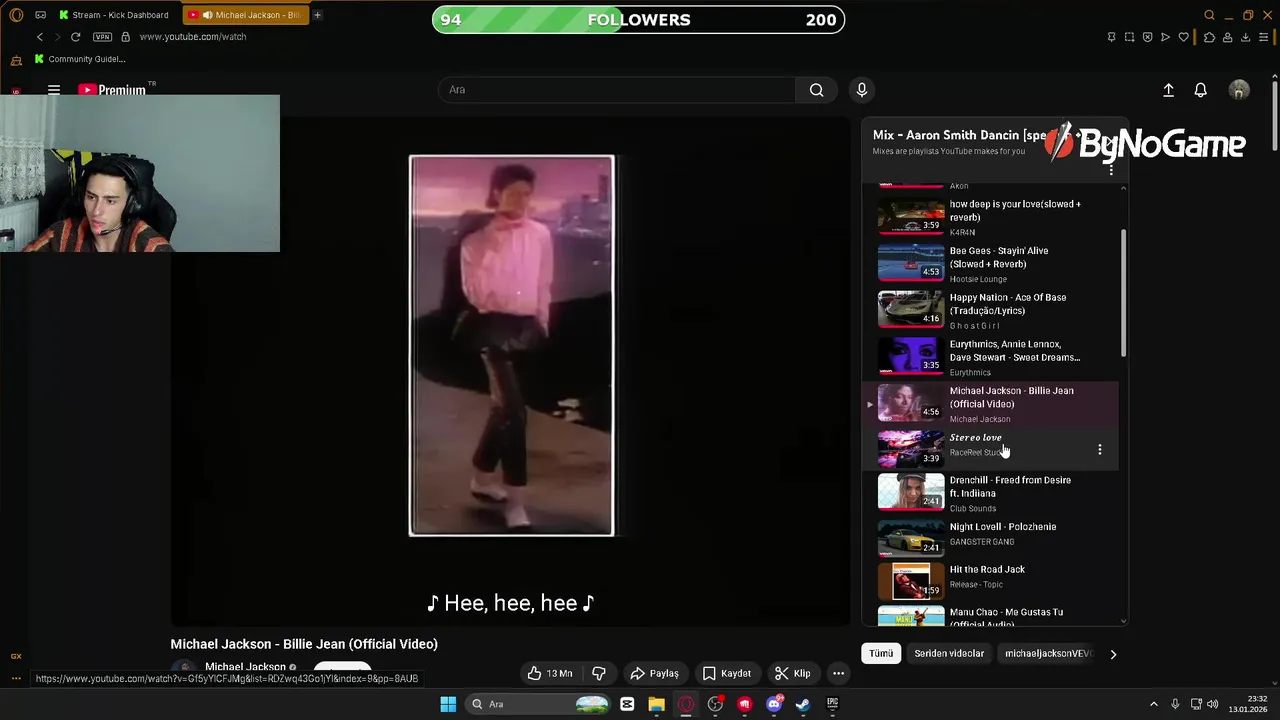Bookmark page with the heart icon
The image size is (1280, 720).
1184,37
